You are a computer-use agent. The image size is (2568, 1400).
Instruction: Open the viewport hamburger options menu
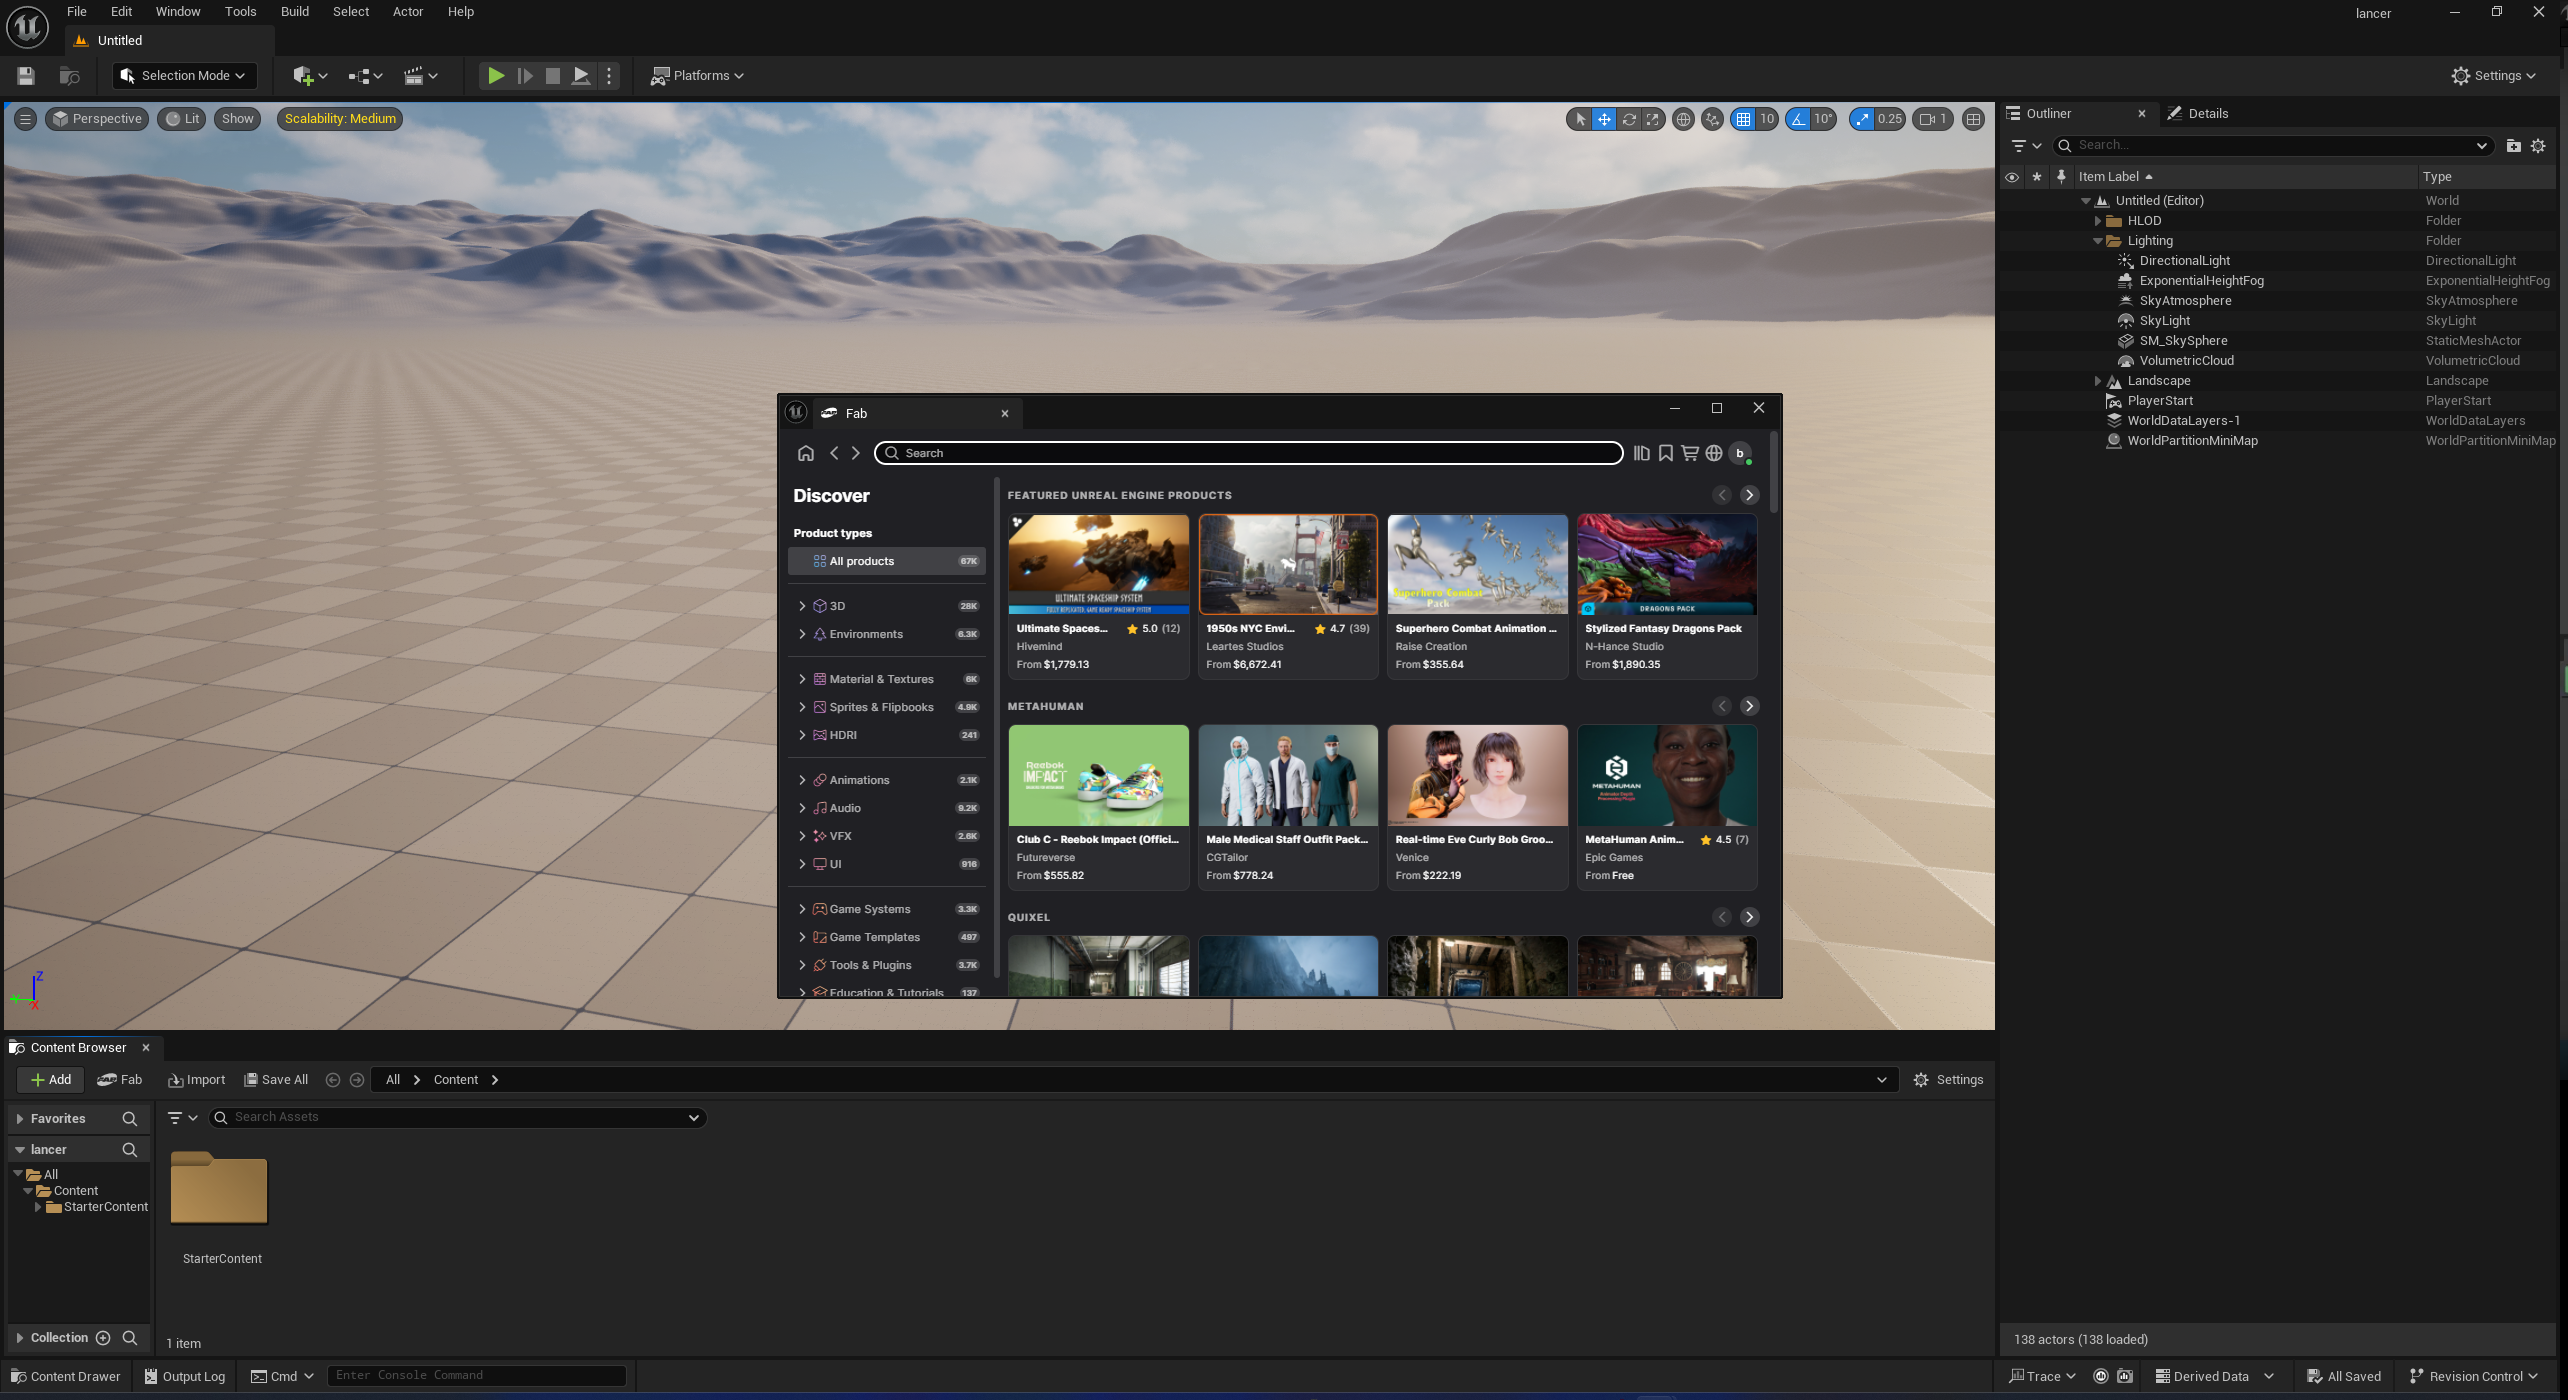point(26,119)
